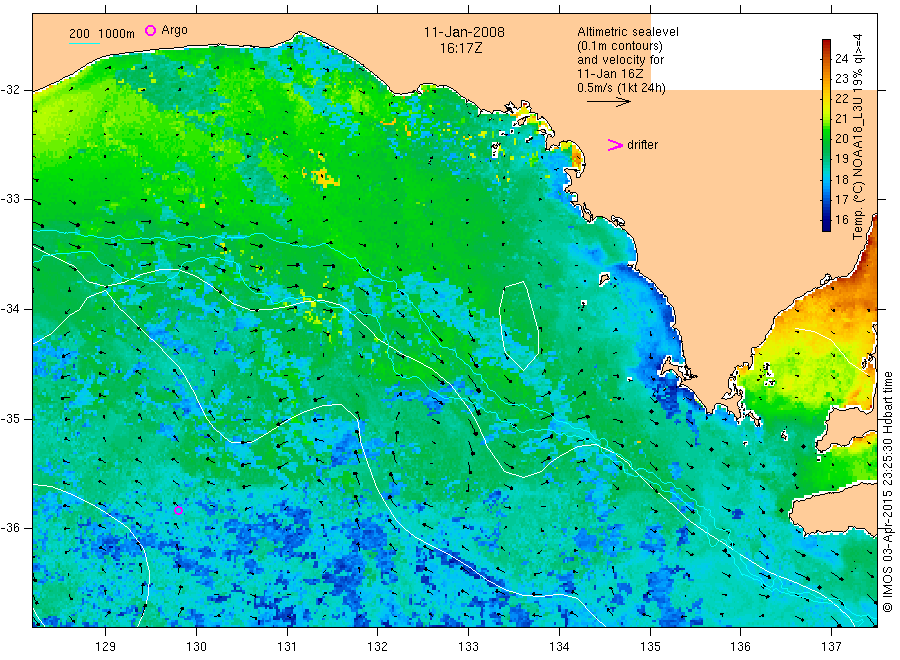Screen dimensions: 900x660
Task: Click the '0.5m/s (1kt 24h)' text
Action: coord(622,88)
